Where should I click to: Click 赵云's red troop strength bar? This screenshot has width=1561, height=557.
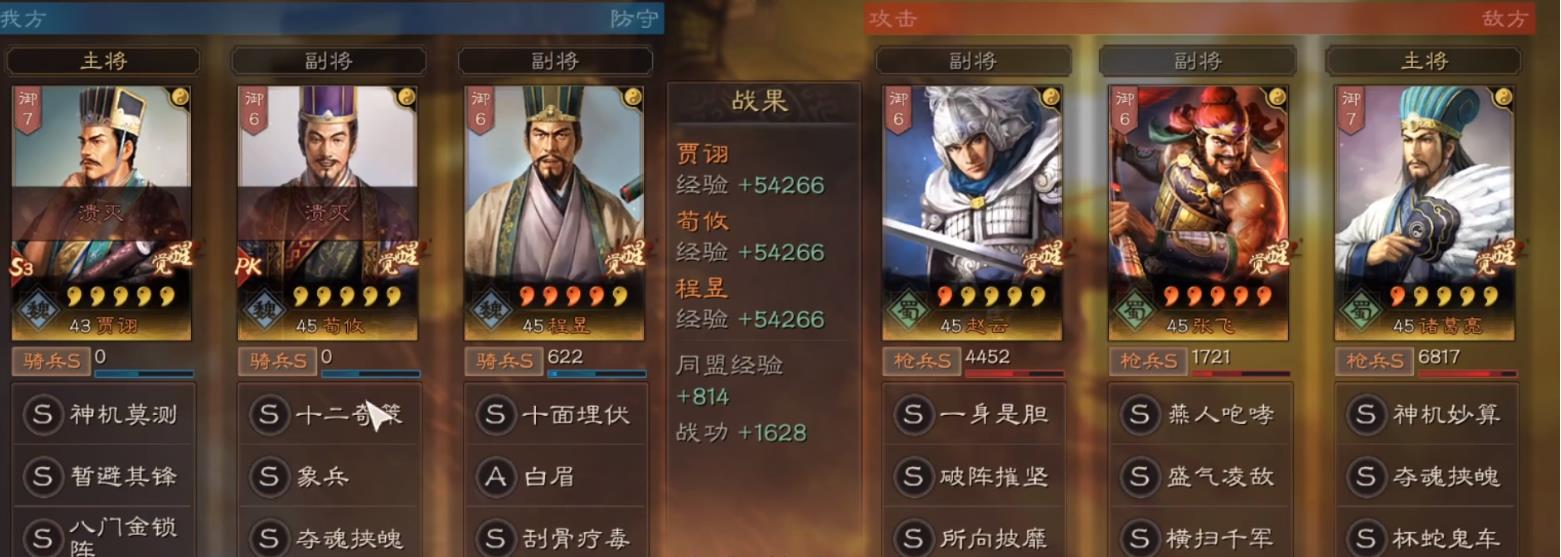click(1014, 374)
